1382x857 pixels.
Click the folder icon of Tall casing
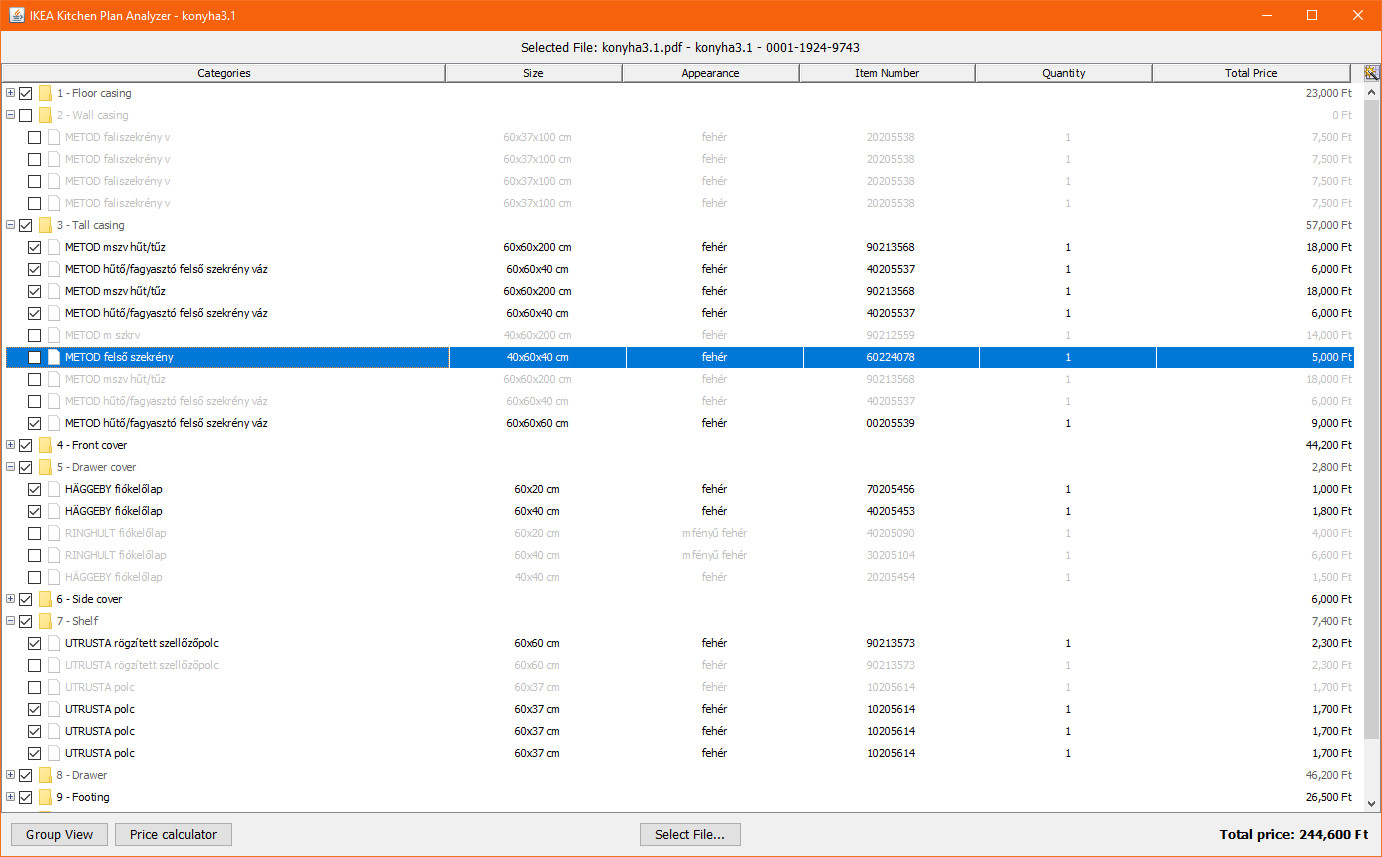coord(45,225)
